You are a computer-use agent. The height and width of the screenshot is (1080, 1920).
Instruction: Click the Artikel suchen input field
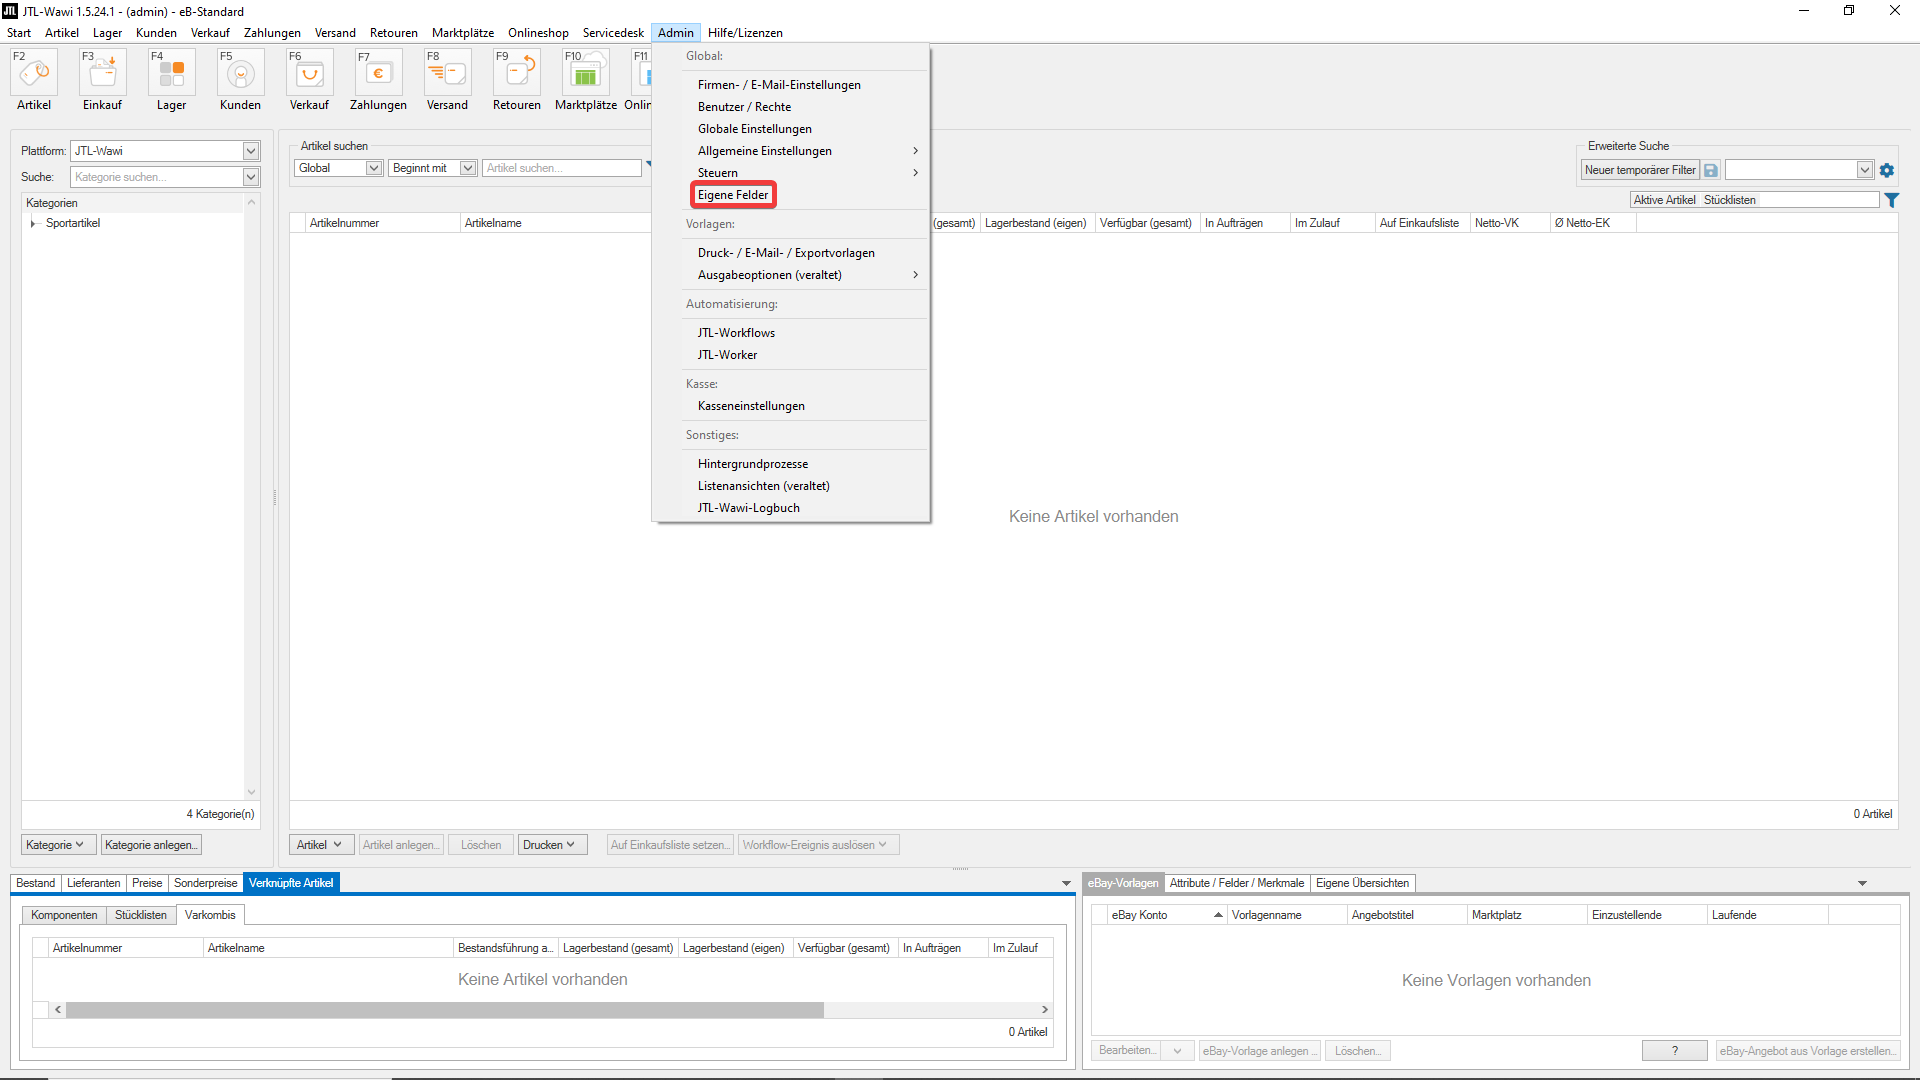pos(562,168)
